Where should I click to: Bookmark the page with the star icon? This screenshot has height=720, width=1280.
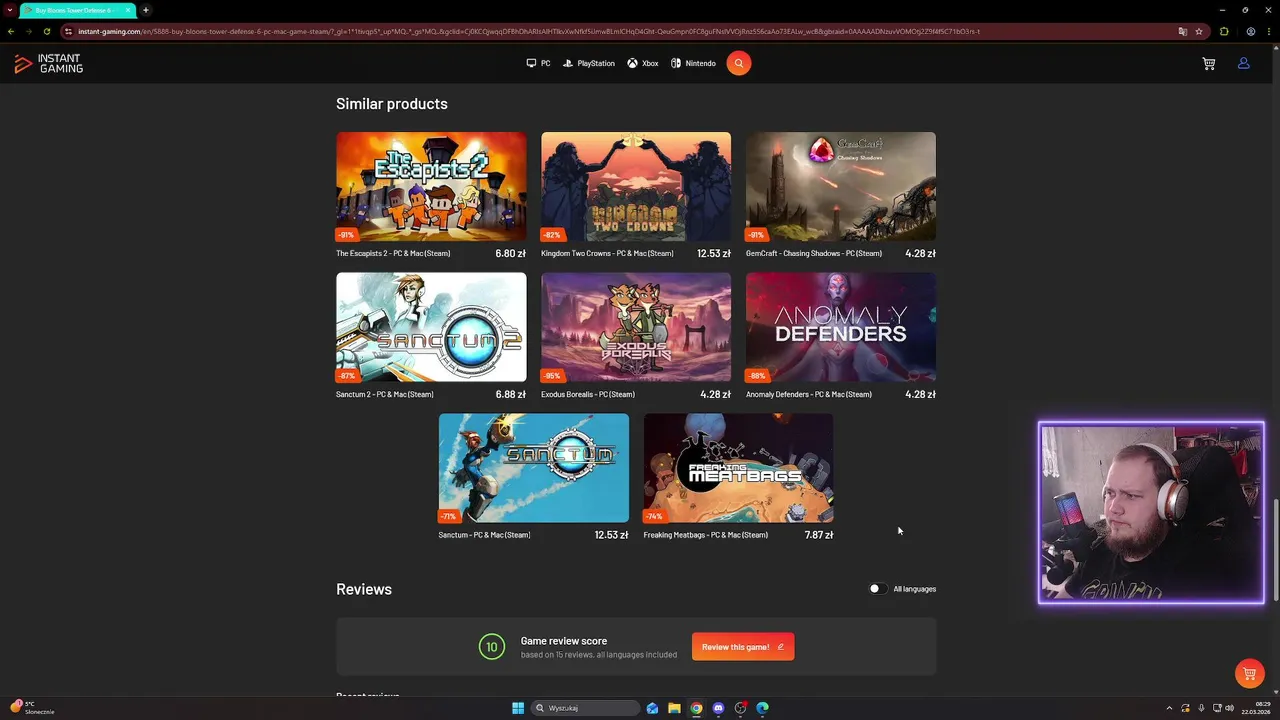pyautogui.click(x=1199, y=31)
